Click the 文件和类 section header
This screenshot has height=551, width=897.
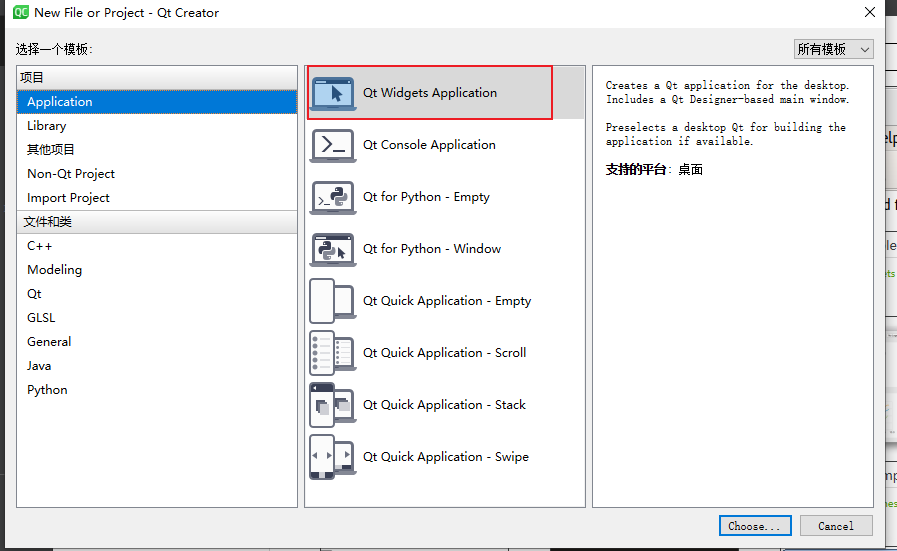coord(157,222)
